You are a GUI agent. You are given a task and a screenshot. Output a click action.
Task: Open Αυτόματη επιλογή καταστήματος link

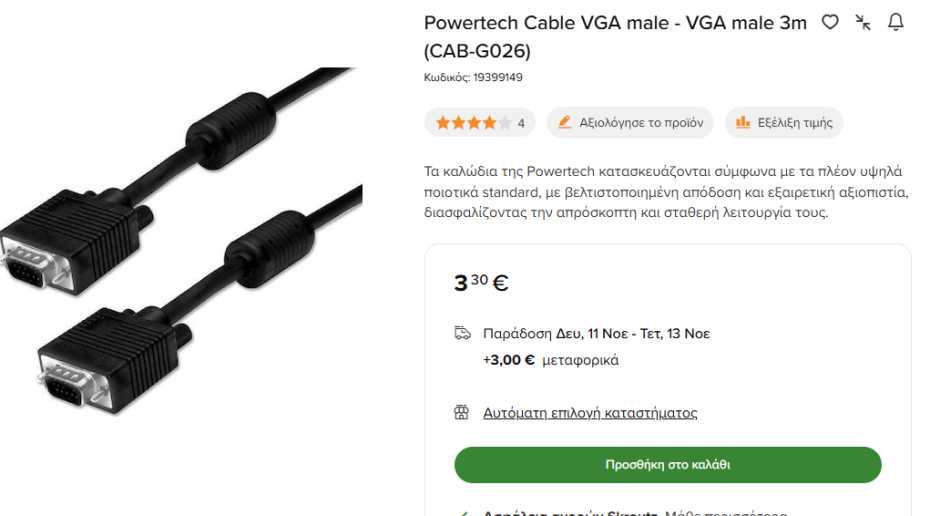pos(590,413)
